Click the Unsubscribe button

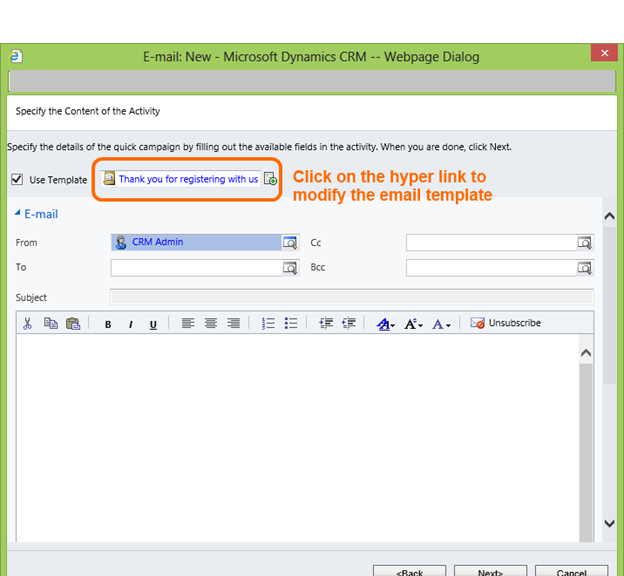click(506, 324)
